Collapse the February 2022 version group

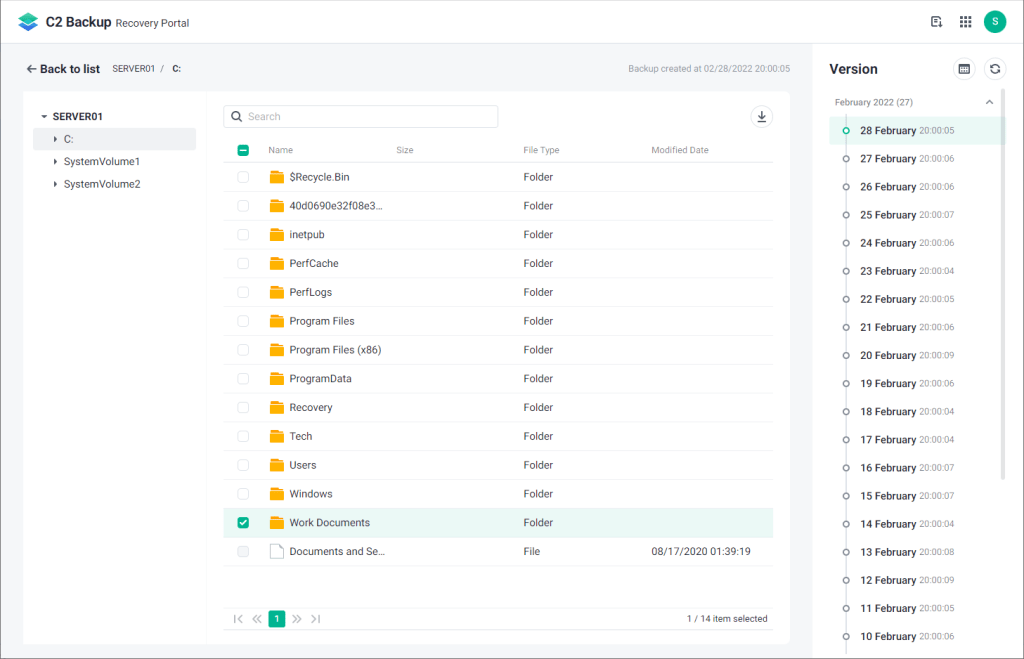[989, 102]
